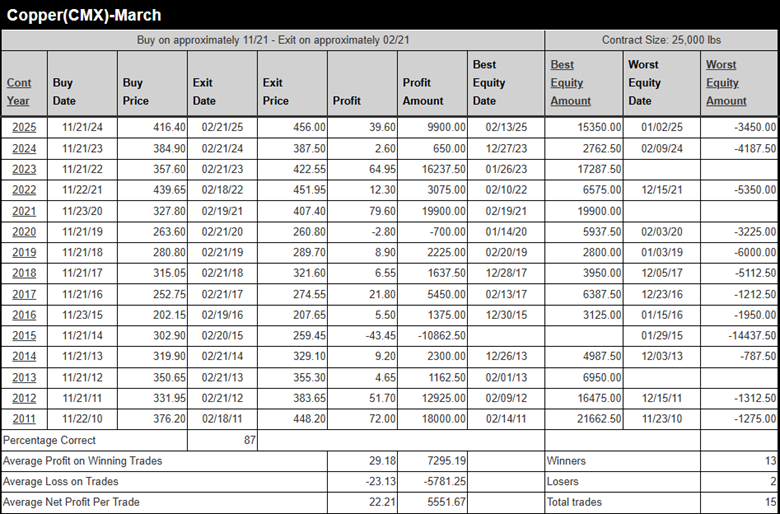Click the Percentage Correct label

49,440
